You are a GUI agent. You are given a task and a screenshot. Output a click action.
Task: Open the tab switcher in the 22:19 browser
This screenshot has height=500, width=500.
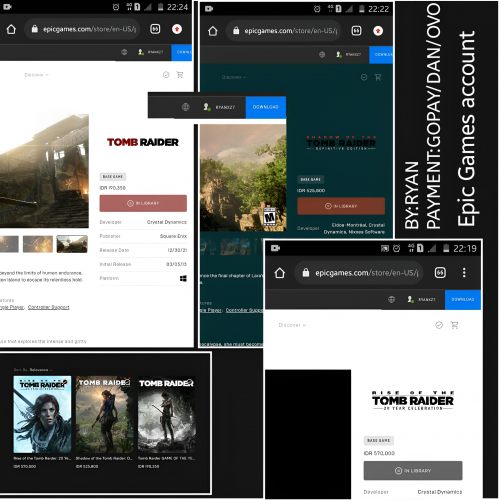[x=440, y=273]
